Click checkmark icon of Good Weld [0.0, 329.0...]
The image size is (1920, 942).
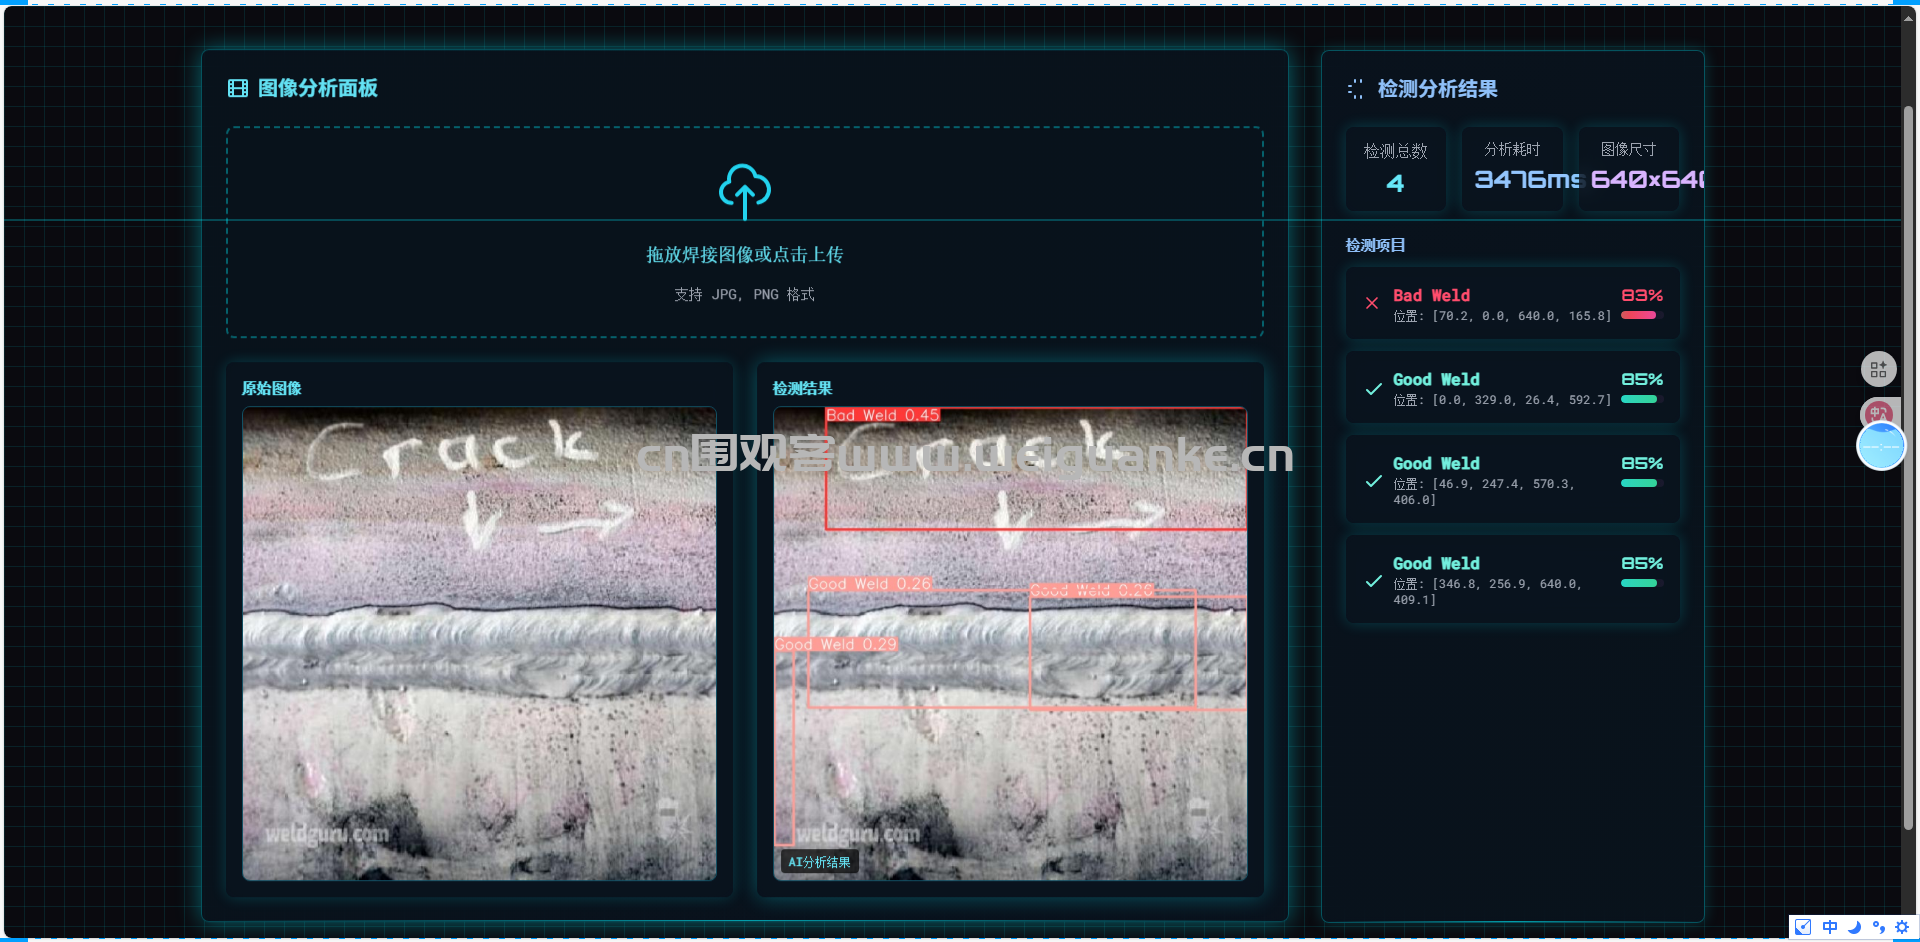(1374, 389)
